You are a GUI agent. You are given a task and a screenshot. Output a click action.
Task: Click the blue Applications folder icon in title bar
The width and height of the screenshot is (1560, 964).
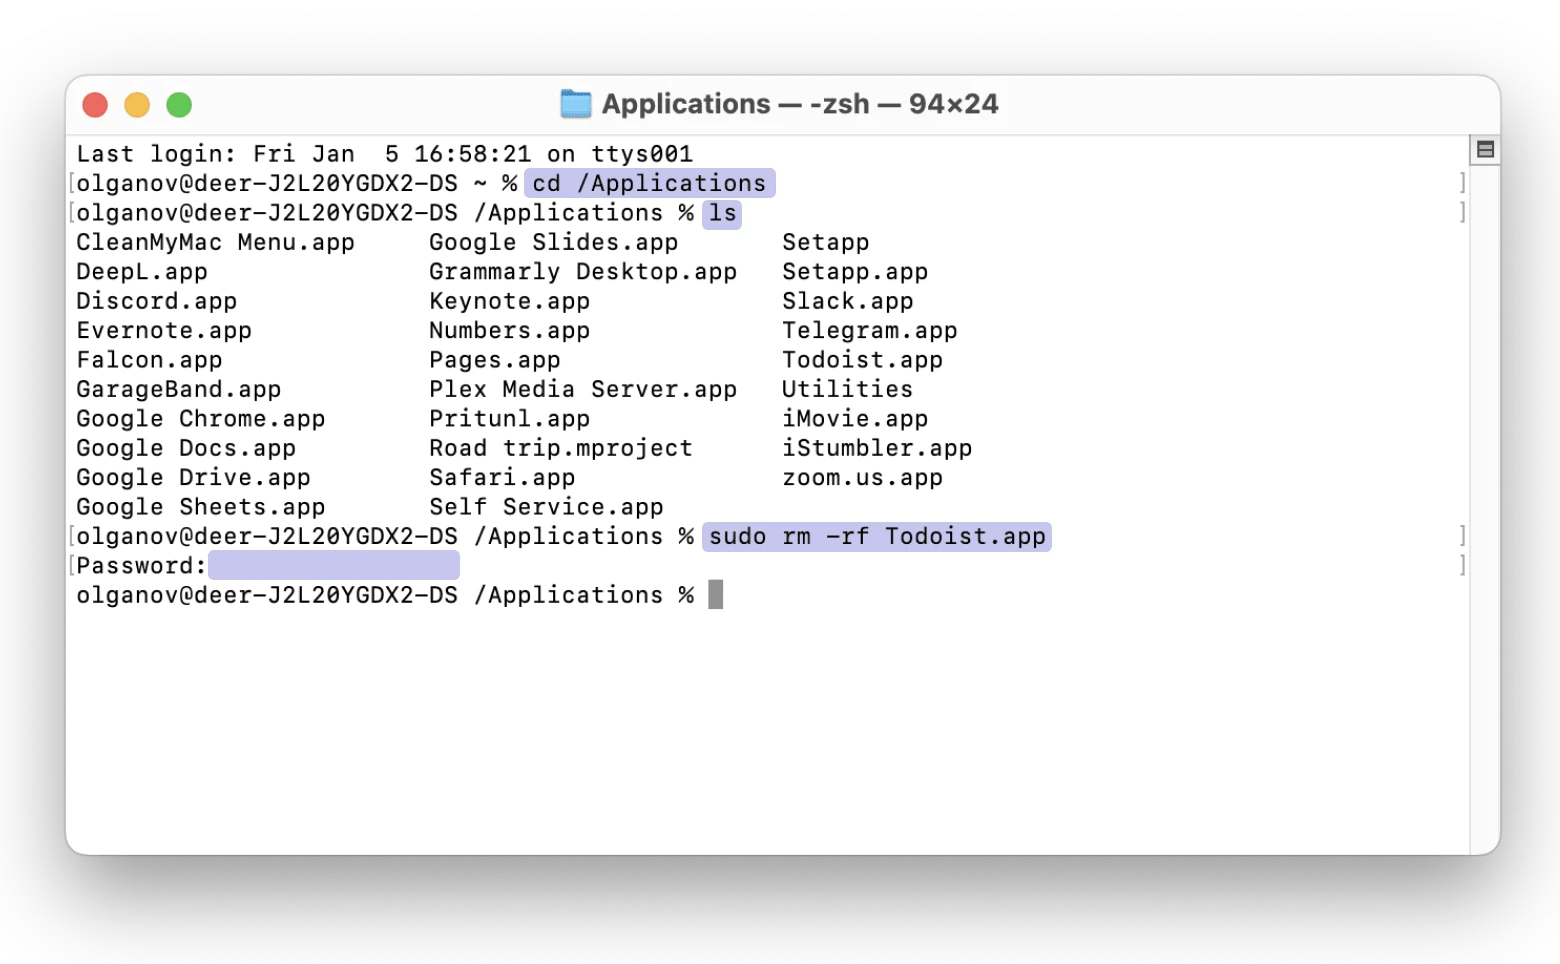coord(578,103)
